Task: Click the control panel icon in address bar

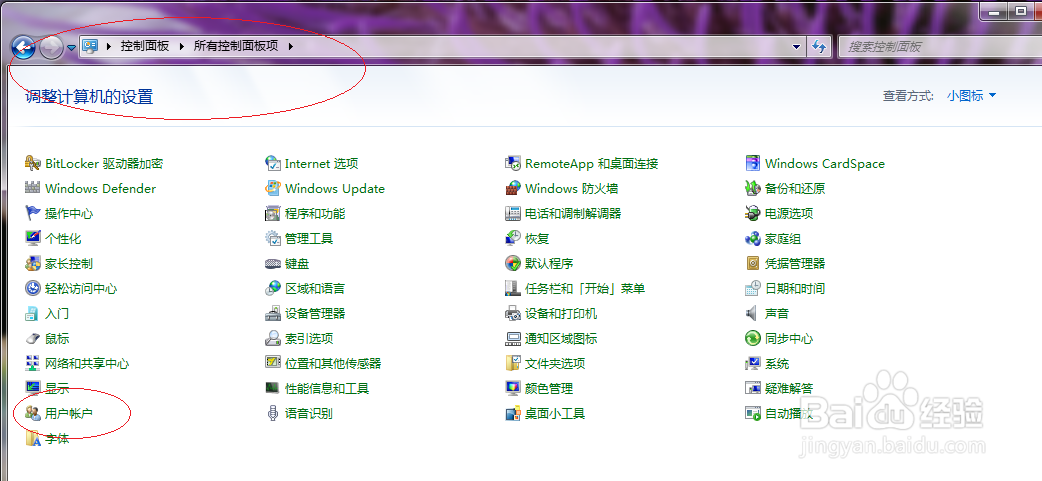Action: [90, 47]
